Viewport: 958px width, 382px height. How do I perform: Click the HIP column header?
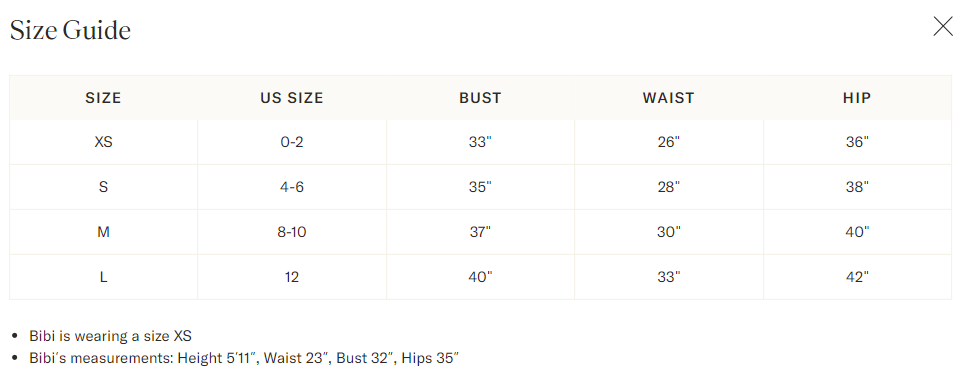[857, 98]
